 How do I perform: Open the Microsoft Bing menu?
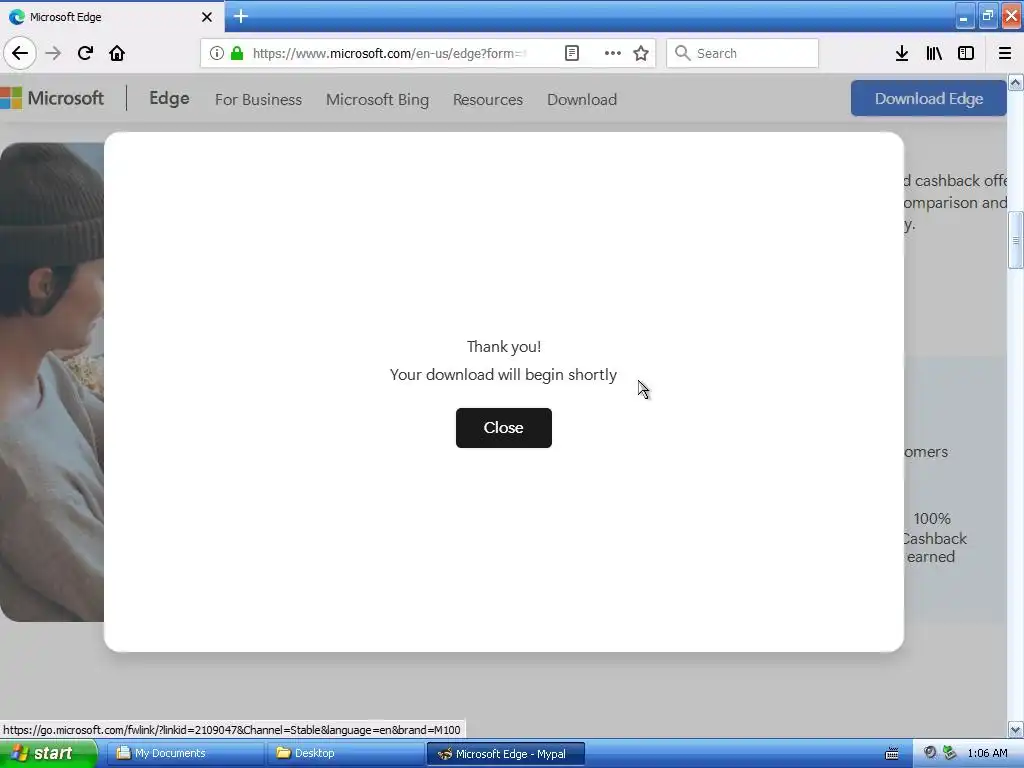point(377,99)
